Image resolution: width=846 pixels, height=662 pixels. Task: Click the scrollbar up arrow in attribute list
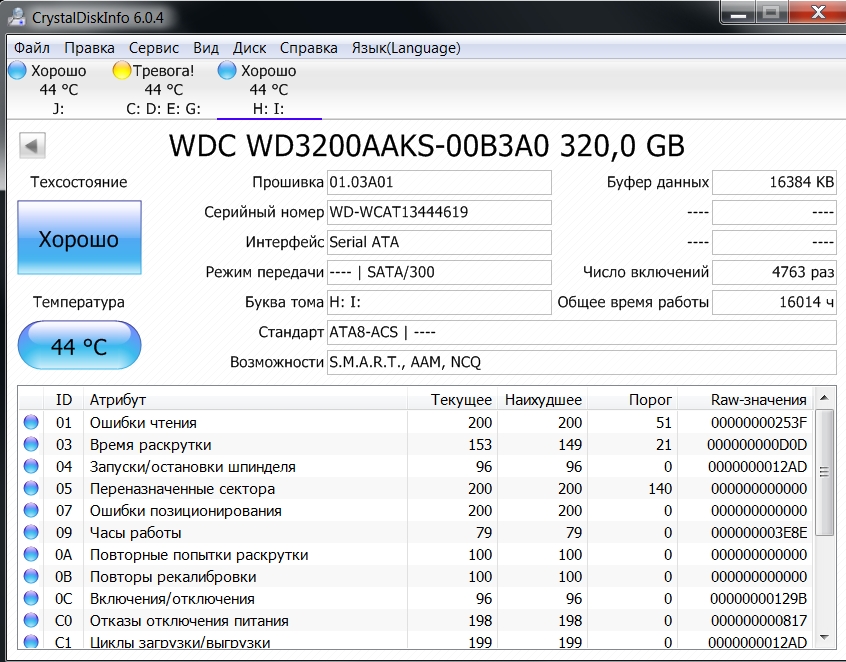click(824, 398)
